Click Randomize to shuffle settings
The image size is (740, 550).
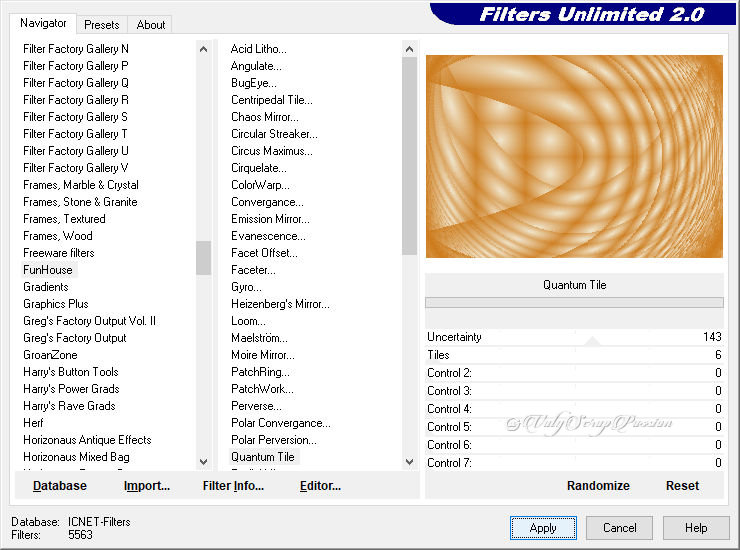598,486
